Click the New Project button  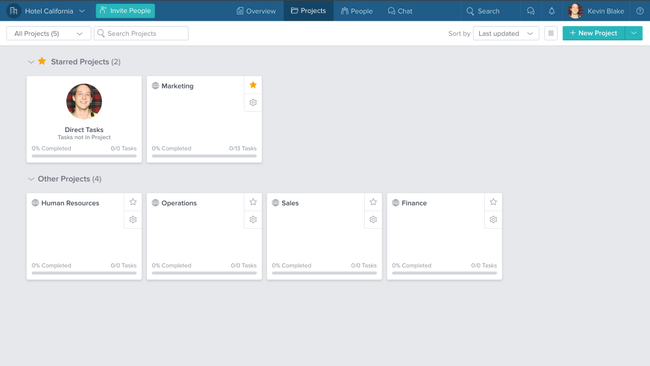tap(594, 33)
